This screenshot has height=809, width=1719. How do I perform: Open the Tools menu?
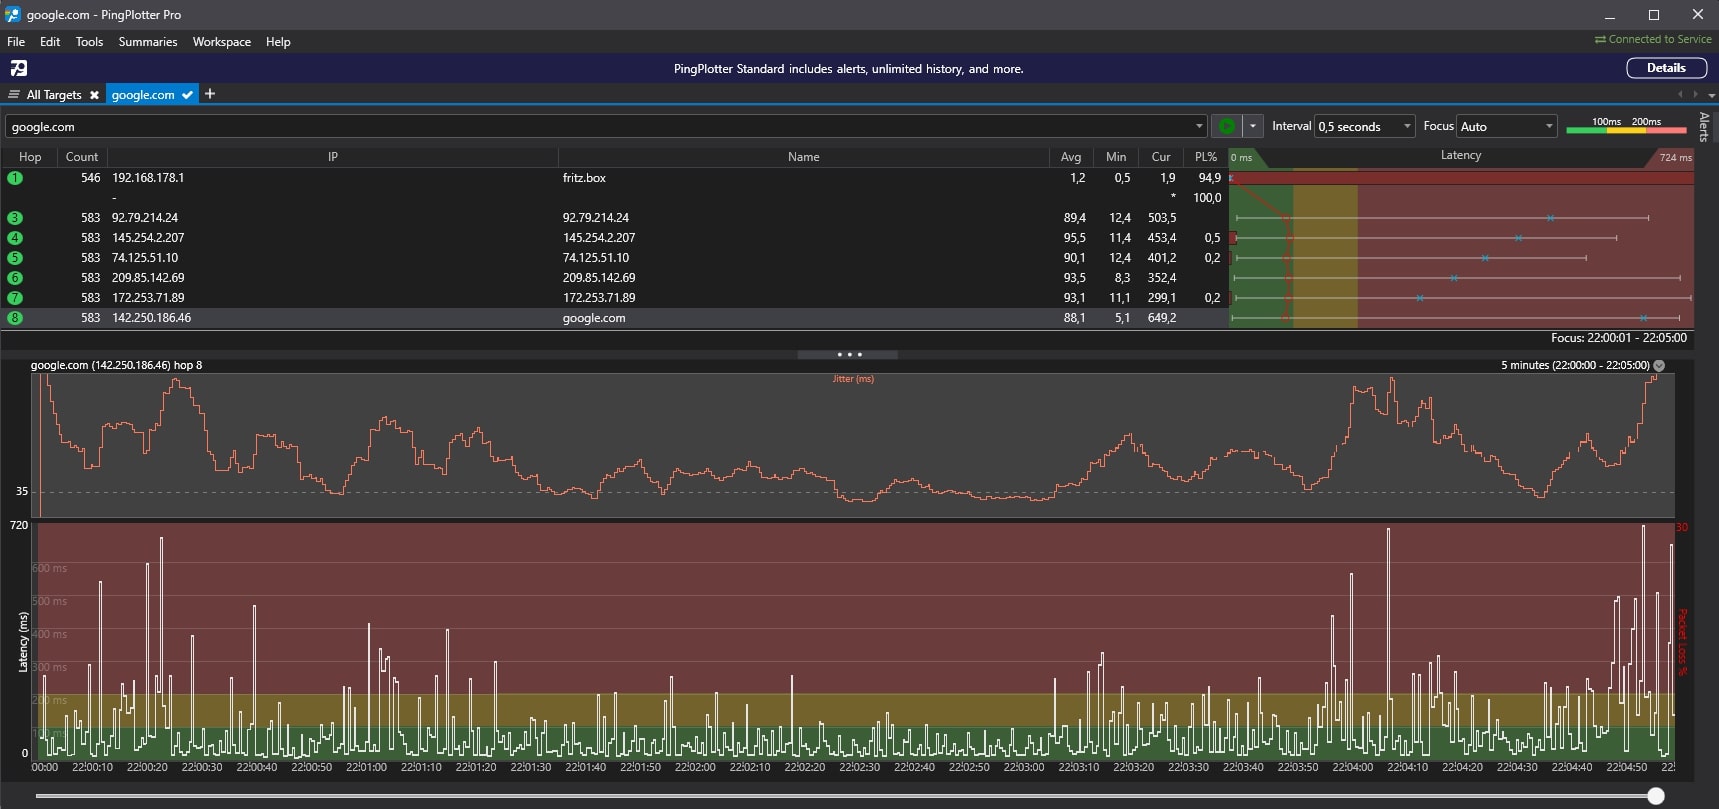pyautogui.click(x=89, y=42)
